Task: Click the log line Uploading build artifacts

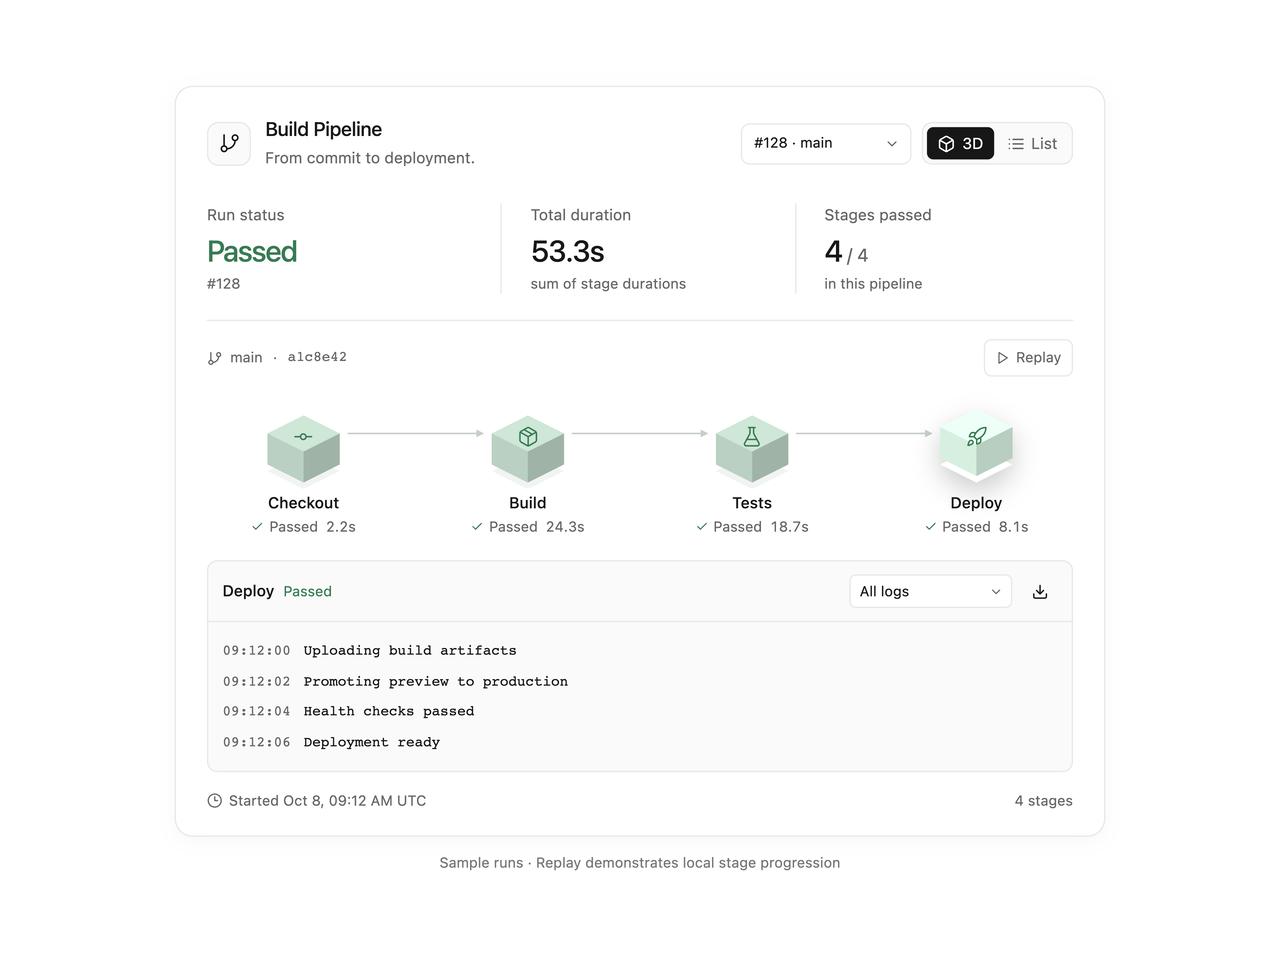Action: 410,651
